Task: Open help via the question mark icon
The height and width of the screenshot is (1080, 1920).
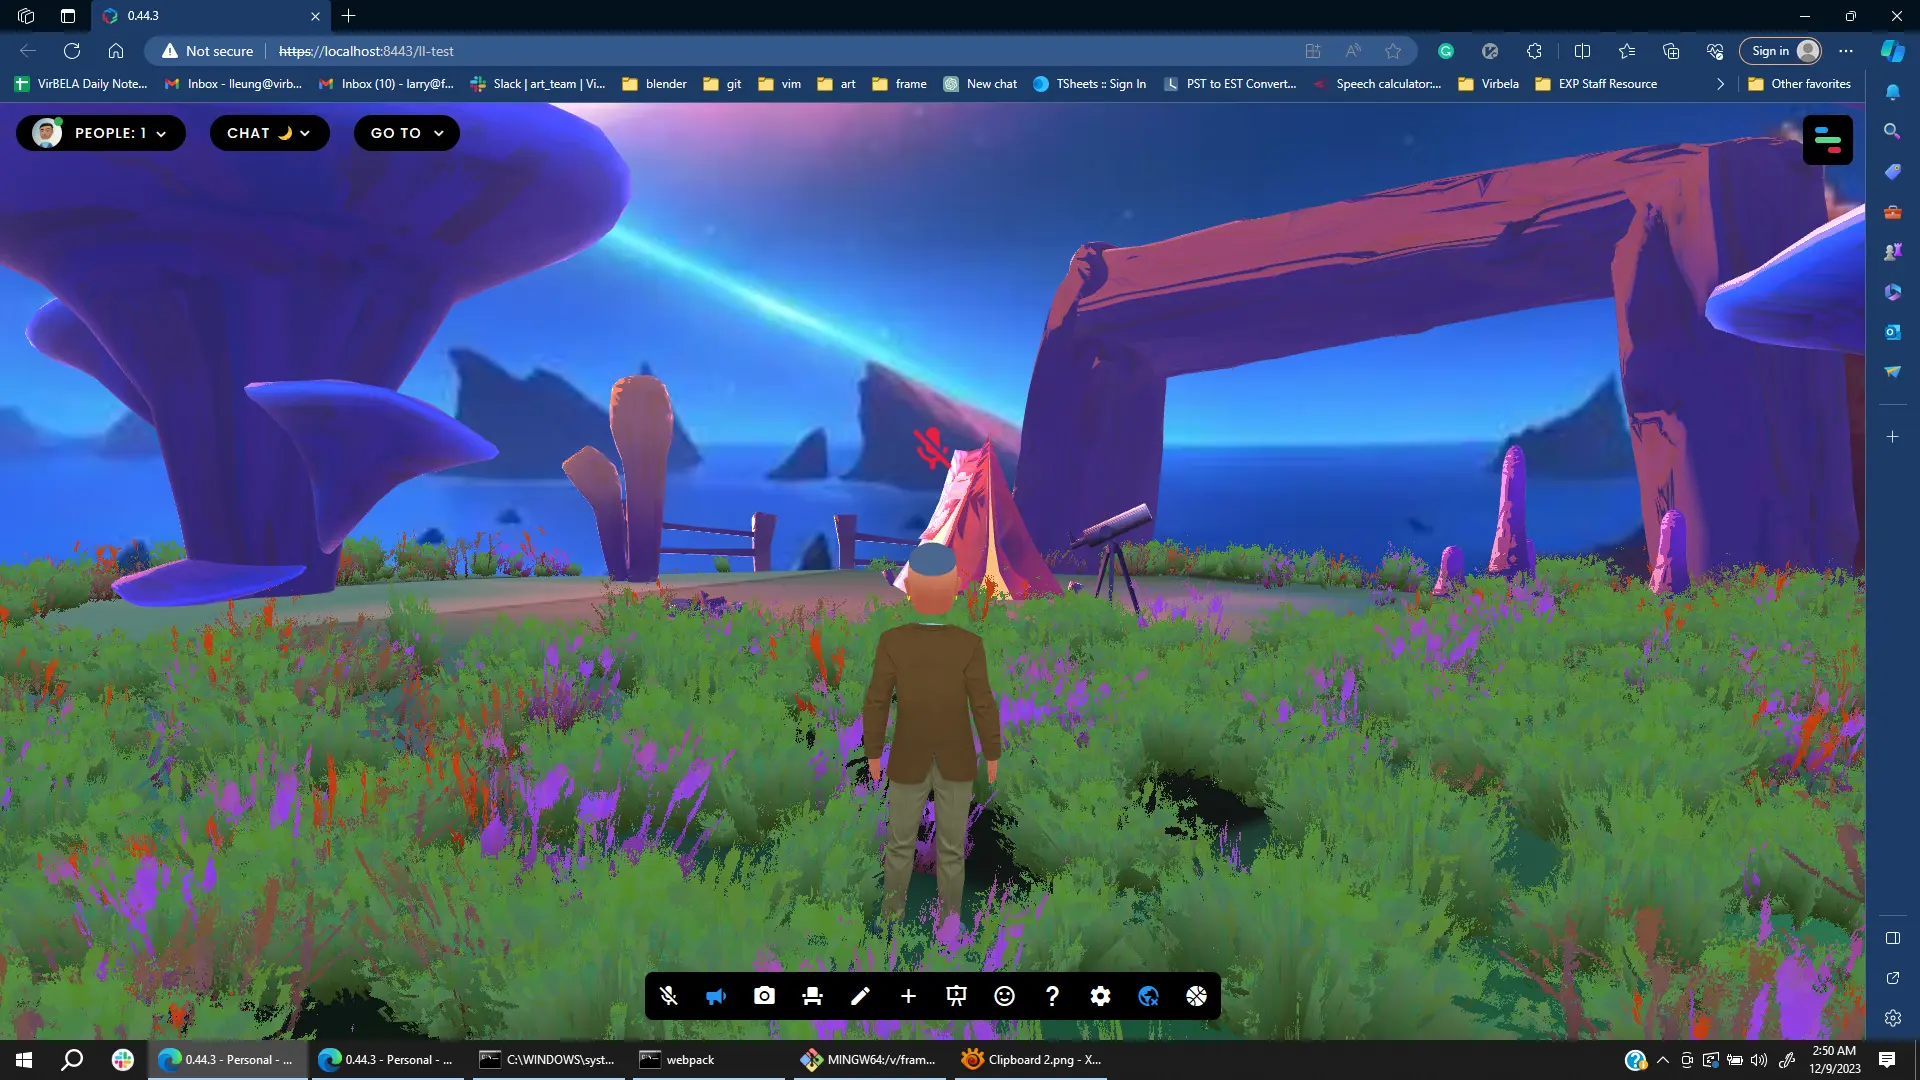Action: (x=1052, y=996)
